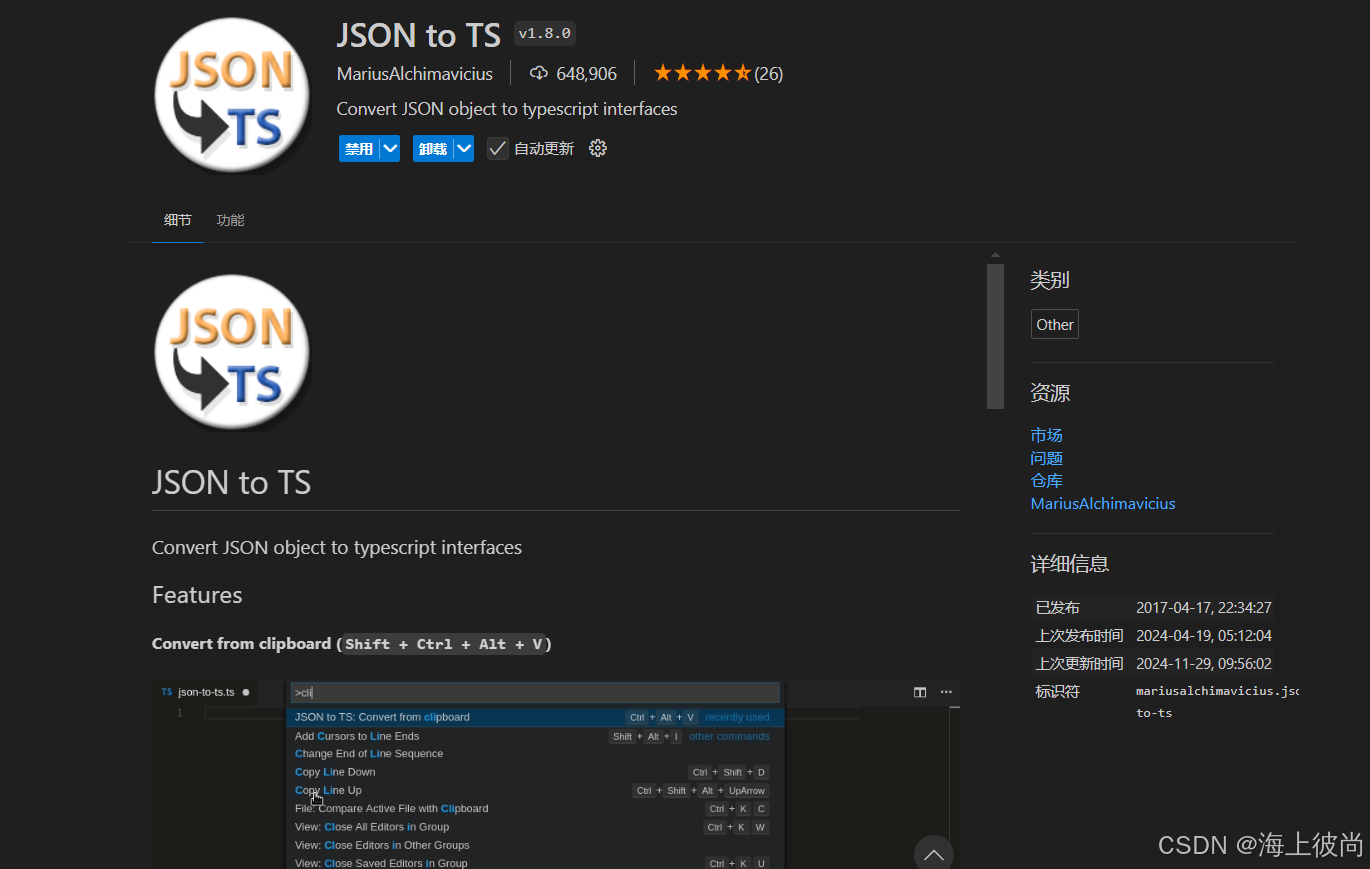Click the 'other commands' label in command list
The image size is (1370, 869).
pos(729,736)
